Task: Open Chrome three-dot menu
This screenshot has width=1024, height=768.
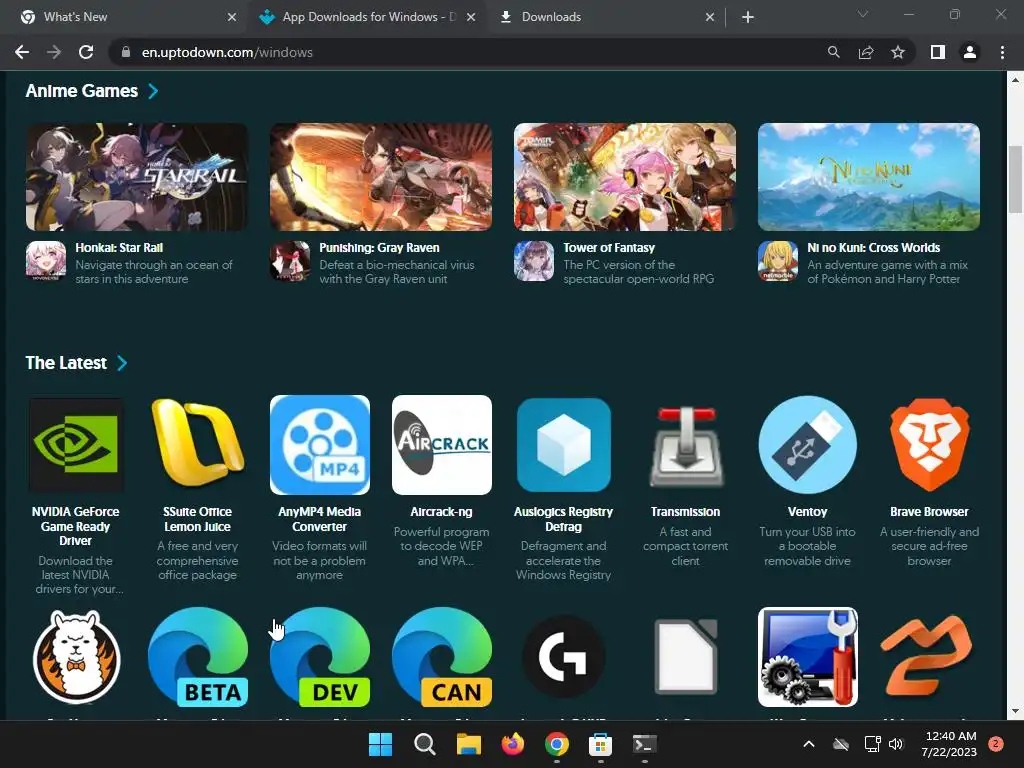Action: pos(1002,52)
